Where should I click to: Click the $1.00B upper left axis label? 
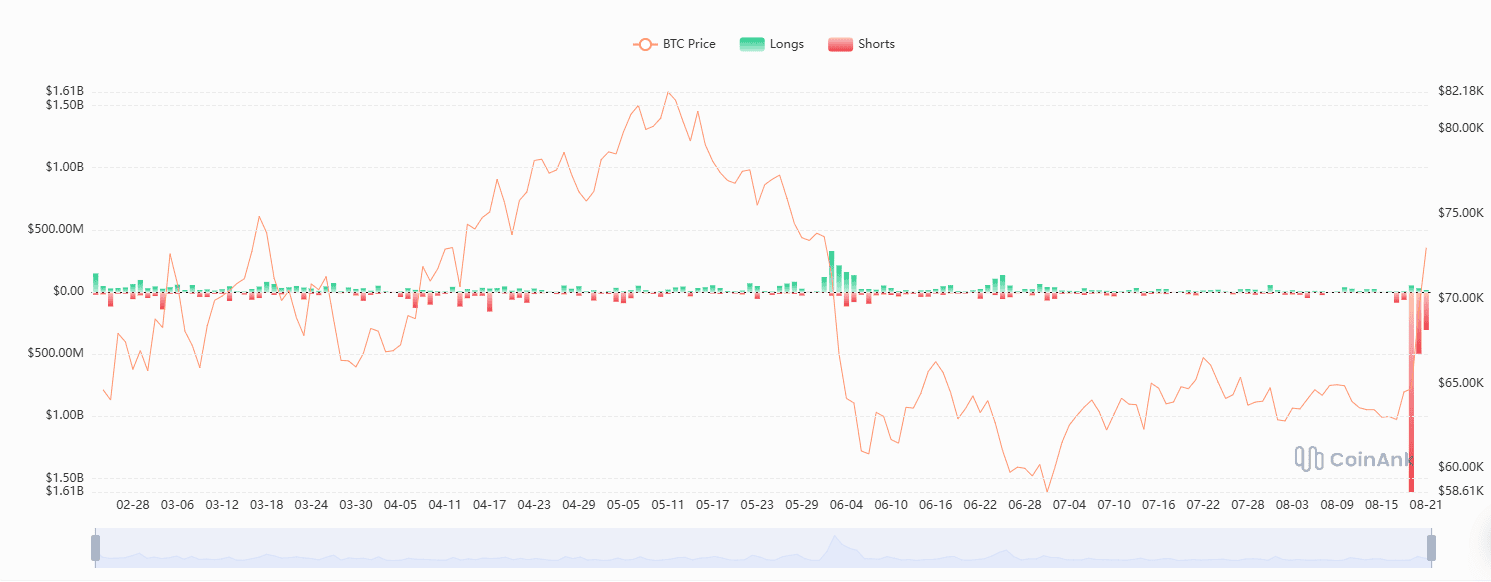click(64, 167)
